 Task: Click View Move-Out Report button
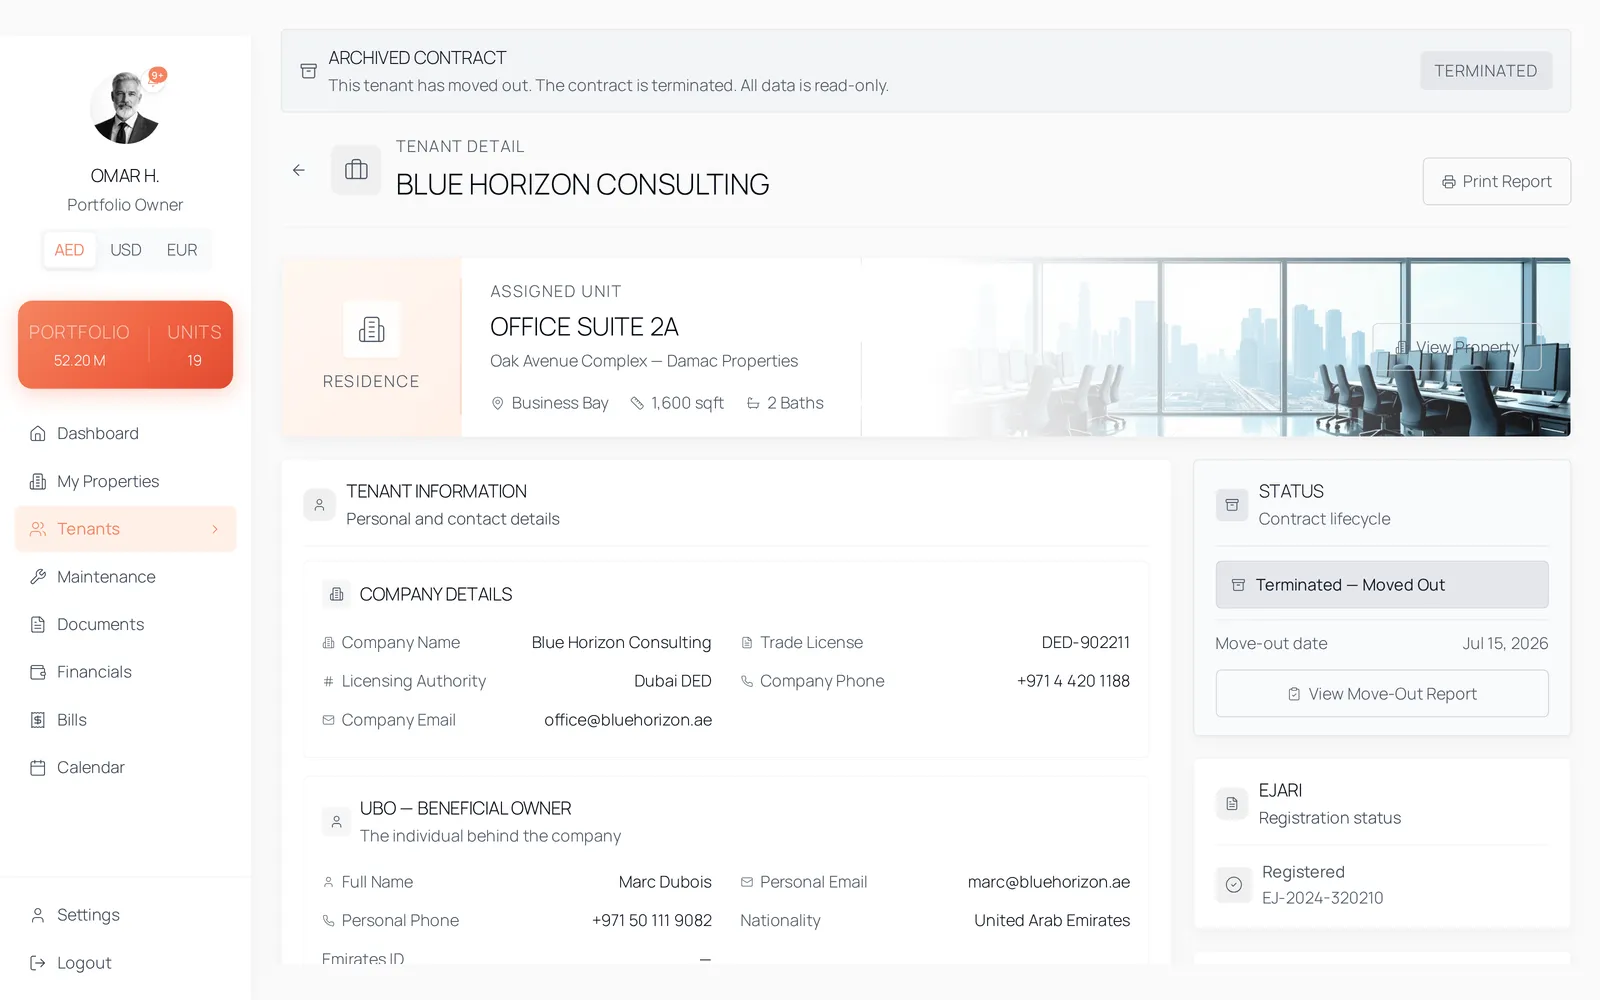pyautogui.click(x=1382, y=694)
